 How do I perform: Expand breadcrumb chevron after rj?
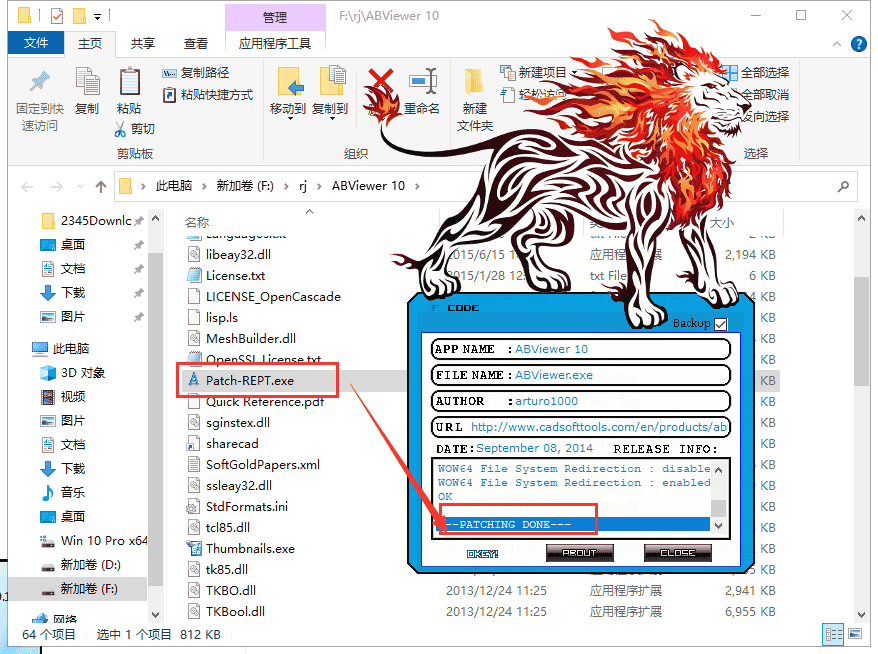[x=319, y=186]
